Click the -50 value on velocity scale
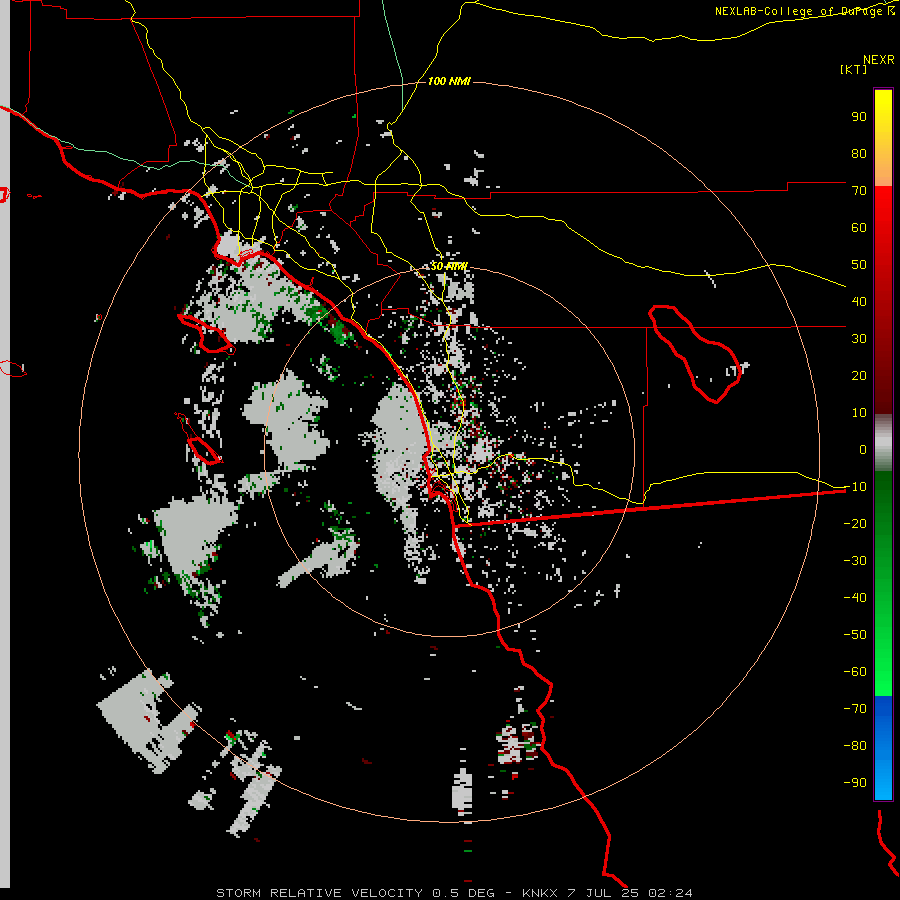The height and width of the screenshot is (900, 900). (x=855, y=634)
